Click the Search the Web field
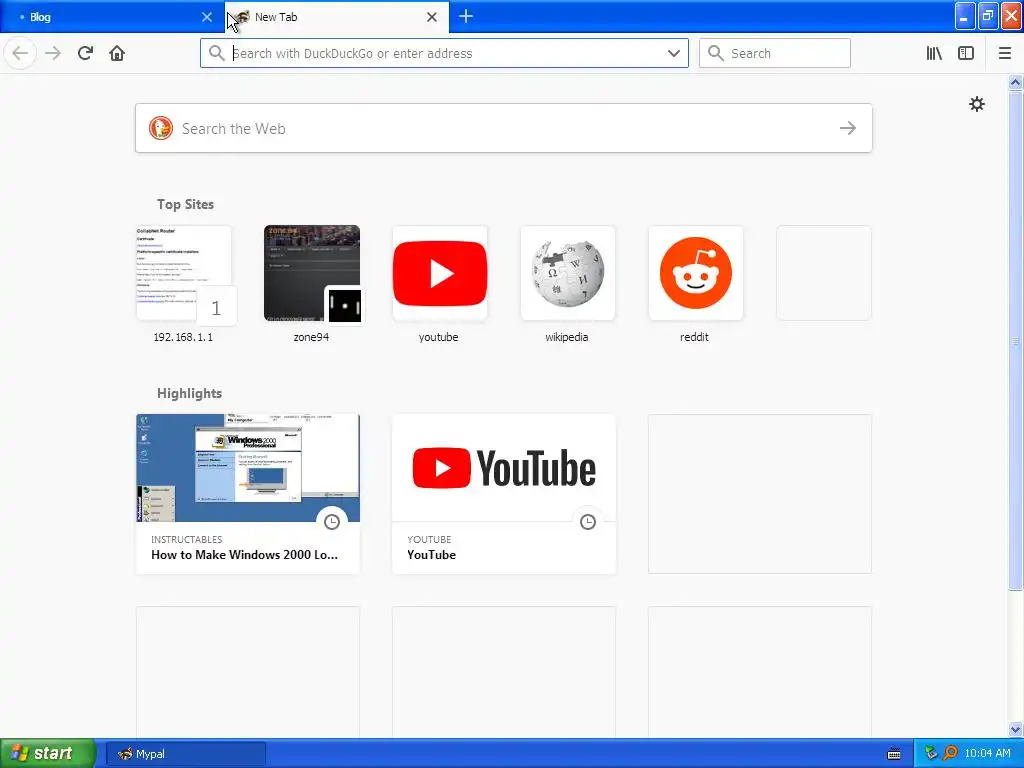 click(x=504, y=128)
